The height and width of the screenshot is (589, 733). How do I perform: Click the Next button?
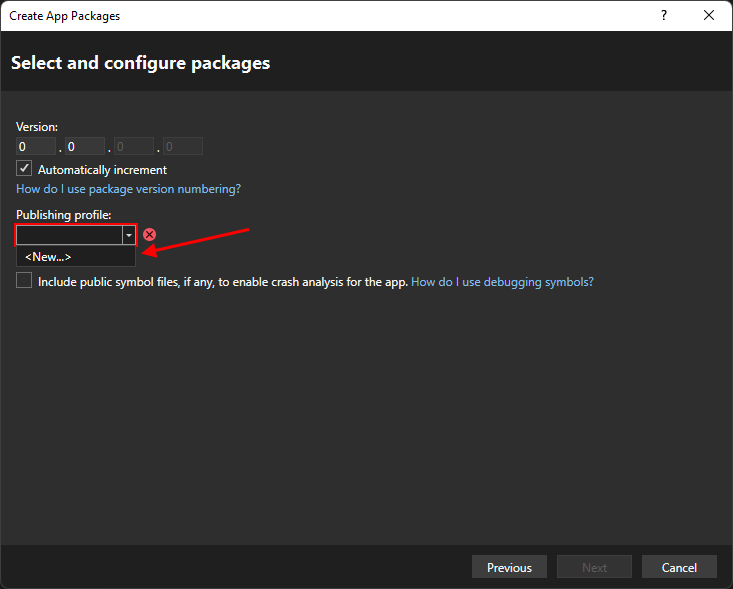tap(594, 567)
